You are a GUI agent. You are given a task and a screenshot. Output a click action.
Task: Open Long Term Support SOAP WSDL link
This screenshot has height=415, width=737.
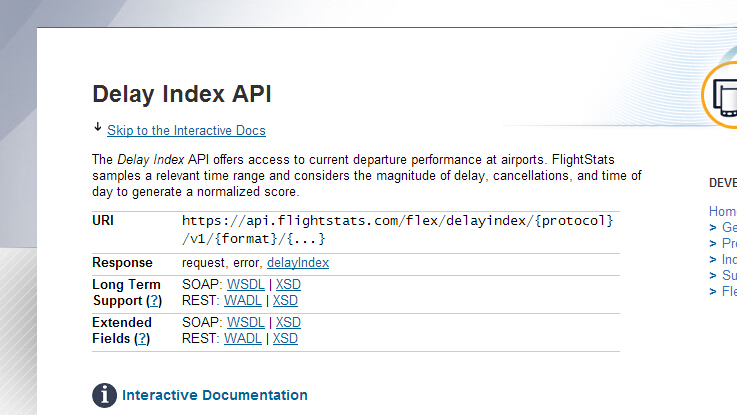point(246,284)
